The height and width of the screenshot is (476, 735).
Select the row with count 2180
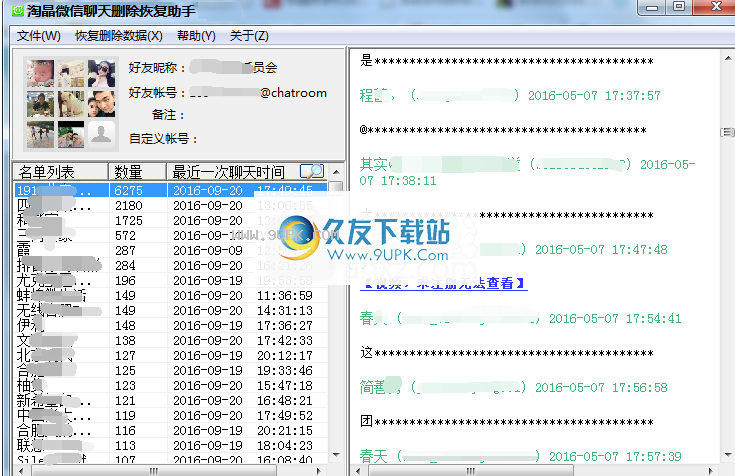171,205
